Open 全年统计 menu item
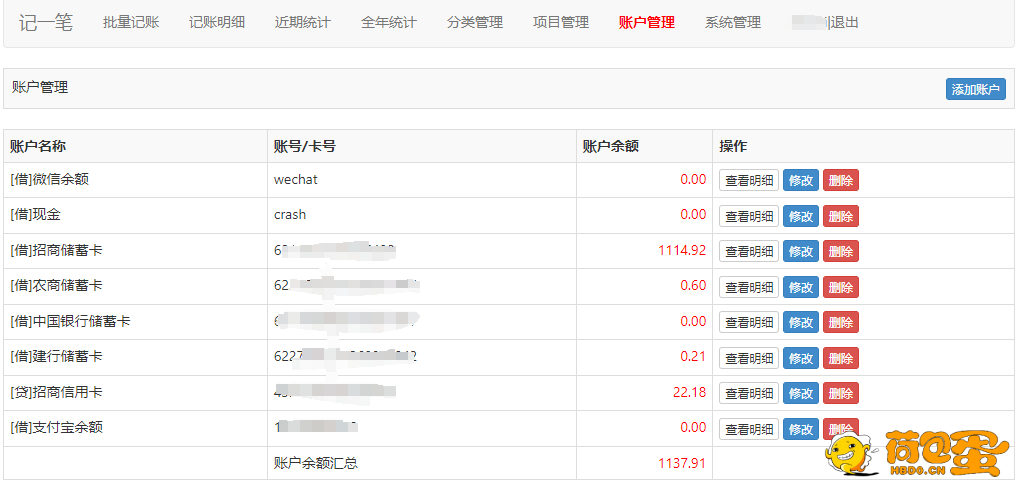This screenshot has height=483, width=1018. (x=389, y=23)
